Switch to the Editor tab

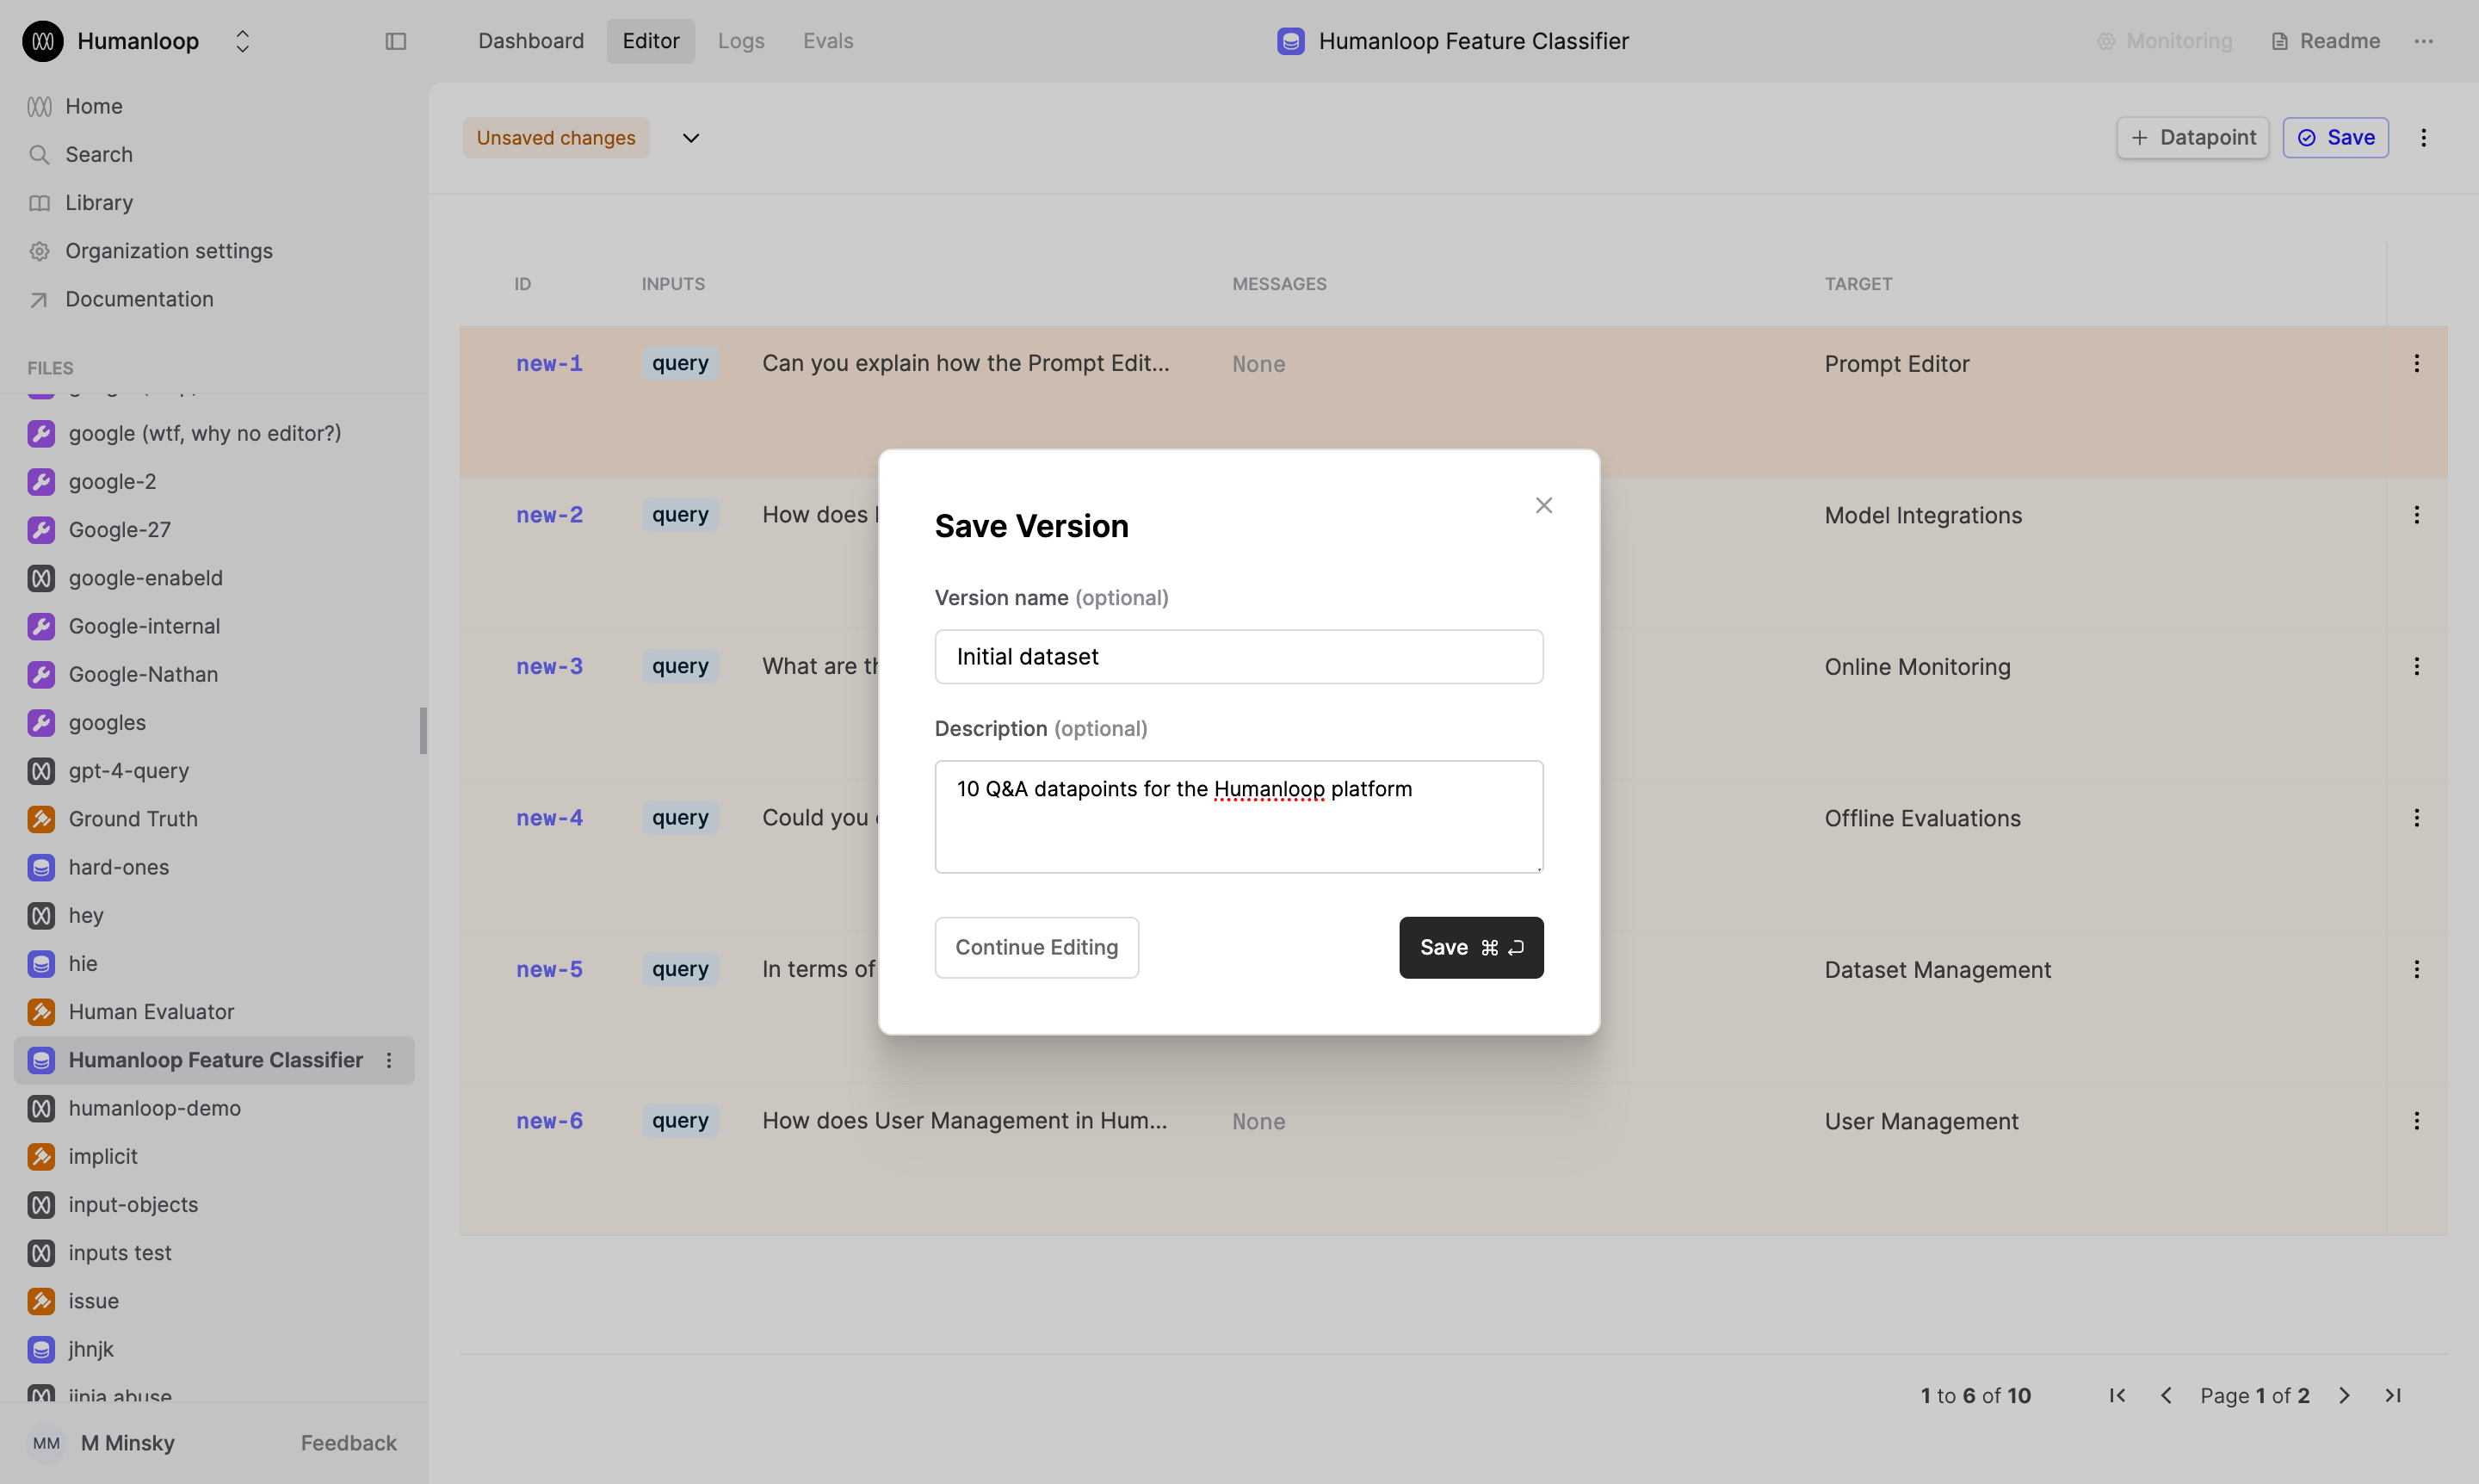(x=651, y=41)
